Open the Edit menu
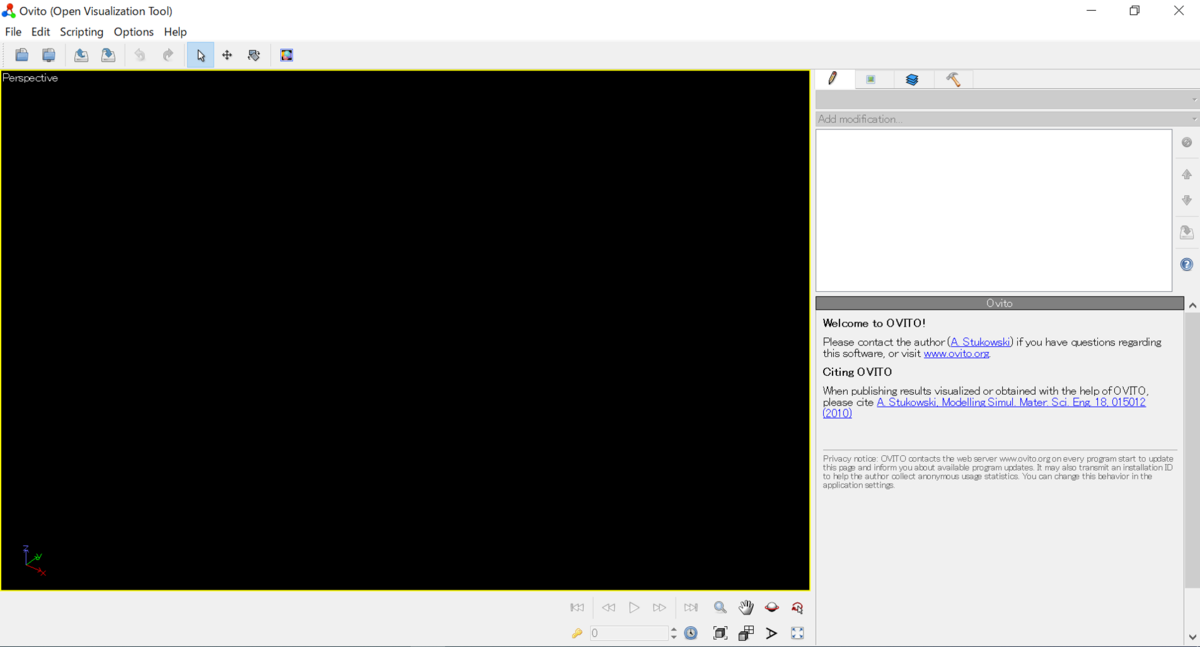1200x647 pixels. (x=40, y=32)
